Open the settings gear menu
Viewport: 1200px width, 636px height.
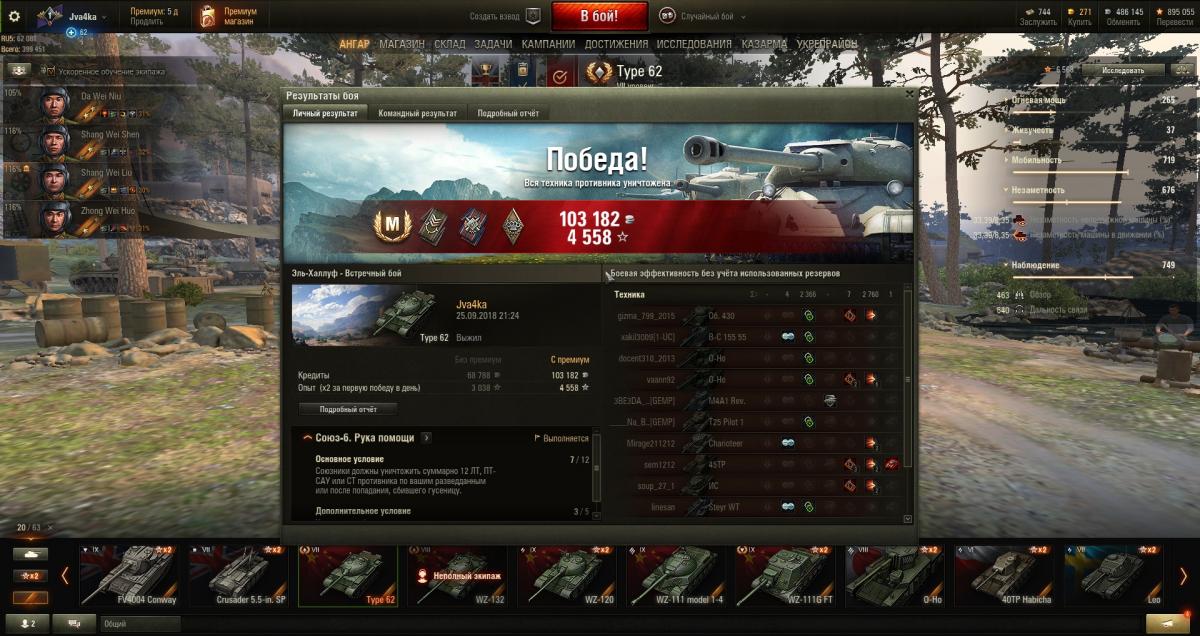coord(14,16)
